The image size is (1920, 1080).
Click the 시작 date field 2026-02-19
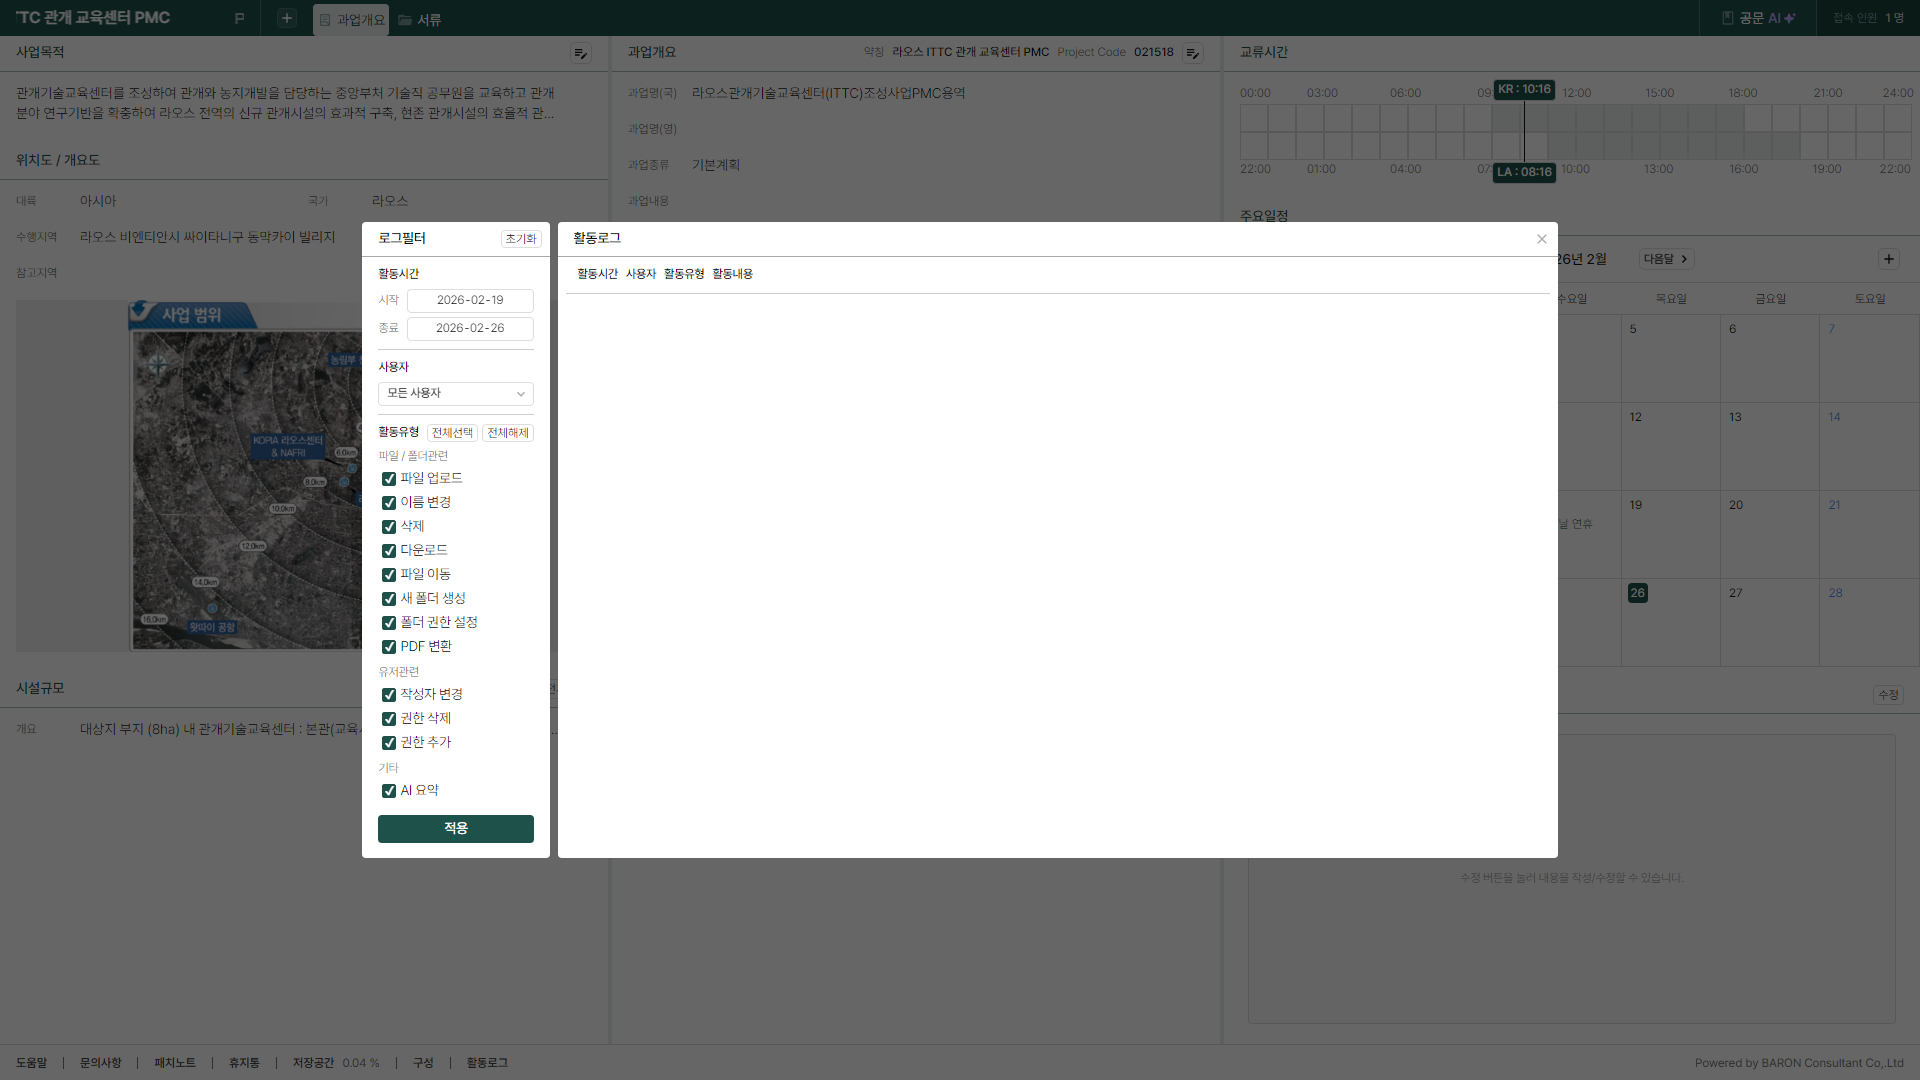pyautogui.click(x=470, y=300)
